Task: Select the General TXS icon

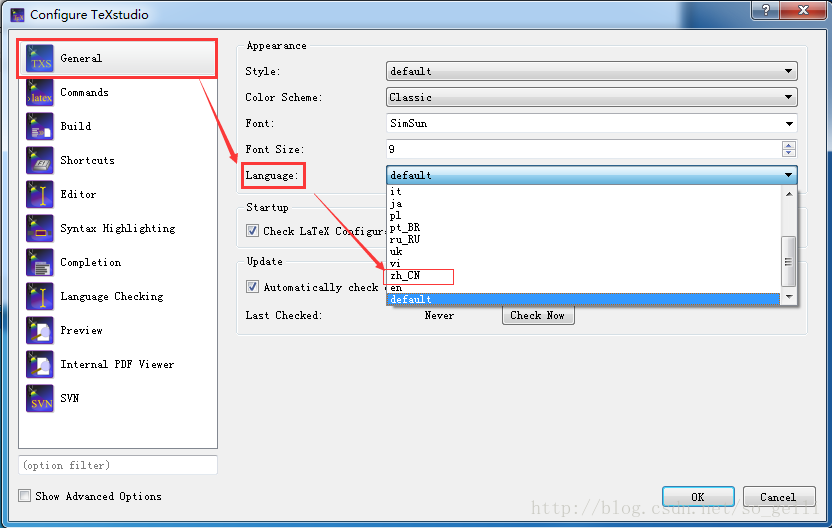Action: (40, 58)
